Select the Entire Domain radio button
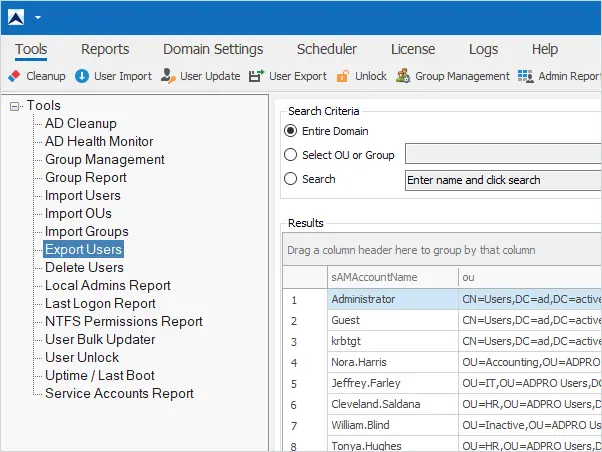 pyautogui.click(x=290, y=131)
